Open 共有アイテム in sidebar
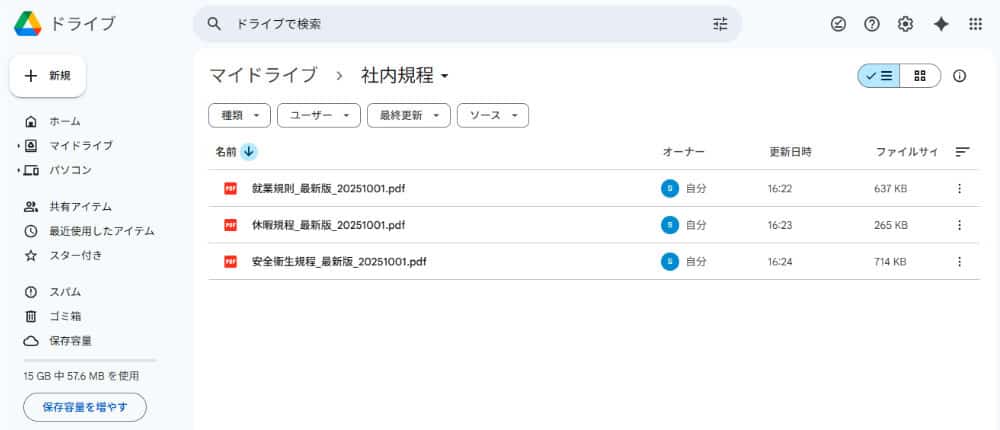Screen dimensions: 1000x430 80,207
